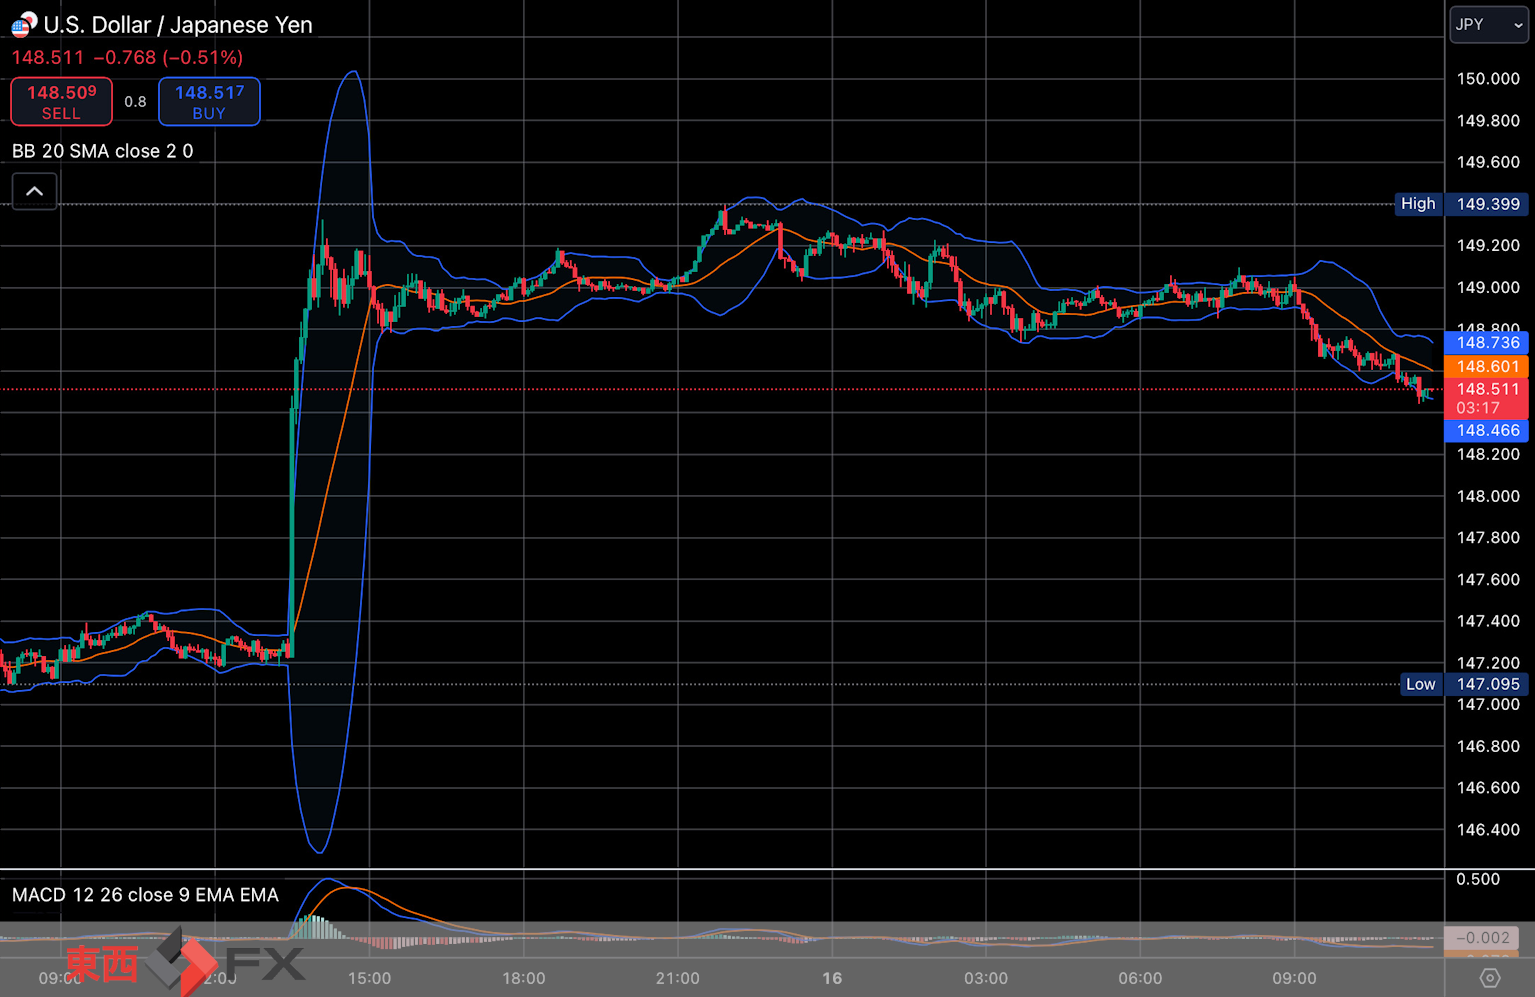The image size is (1535, 997).
Task: Click the red 148.509 SELL button
Action: click(x=61, y=102)
